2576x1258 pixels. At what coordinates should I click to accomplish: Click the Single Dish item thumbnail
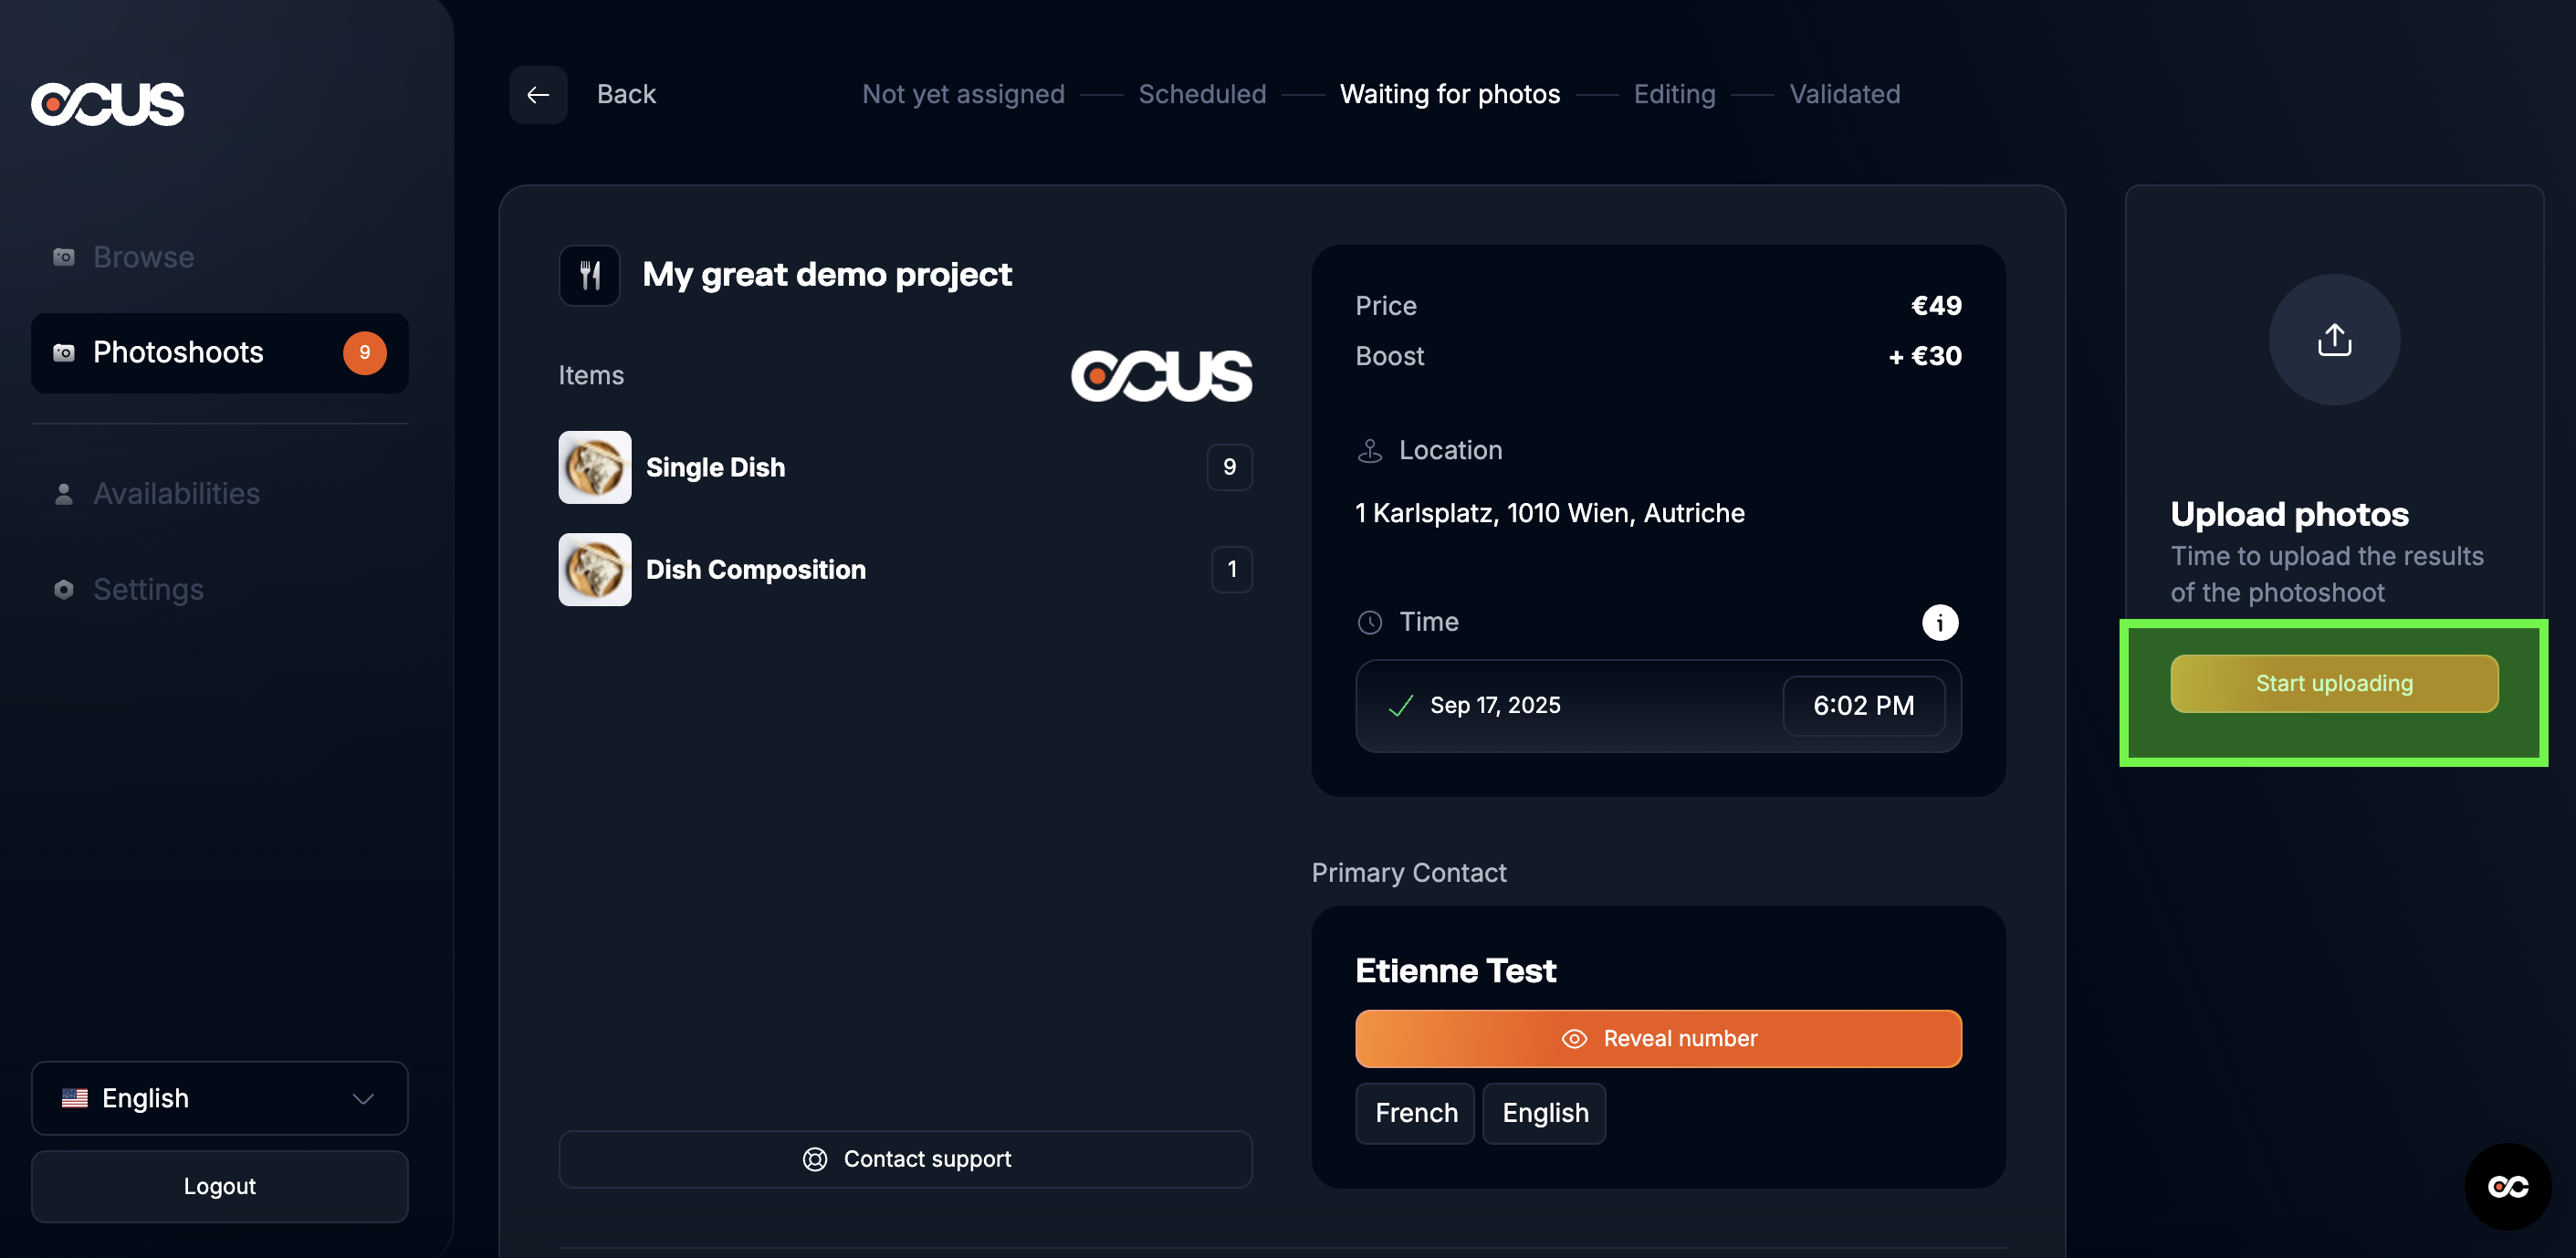click(594, 467)
